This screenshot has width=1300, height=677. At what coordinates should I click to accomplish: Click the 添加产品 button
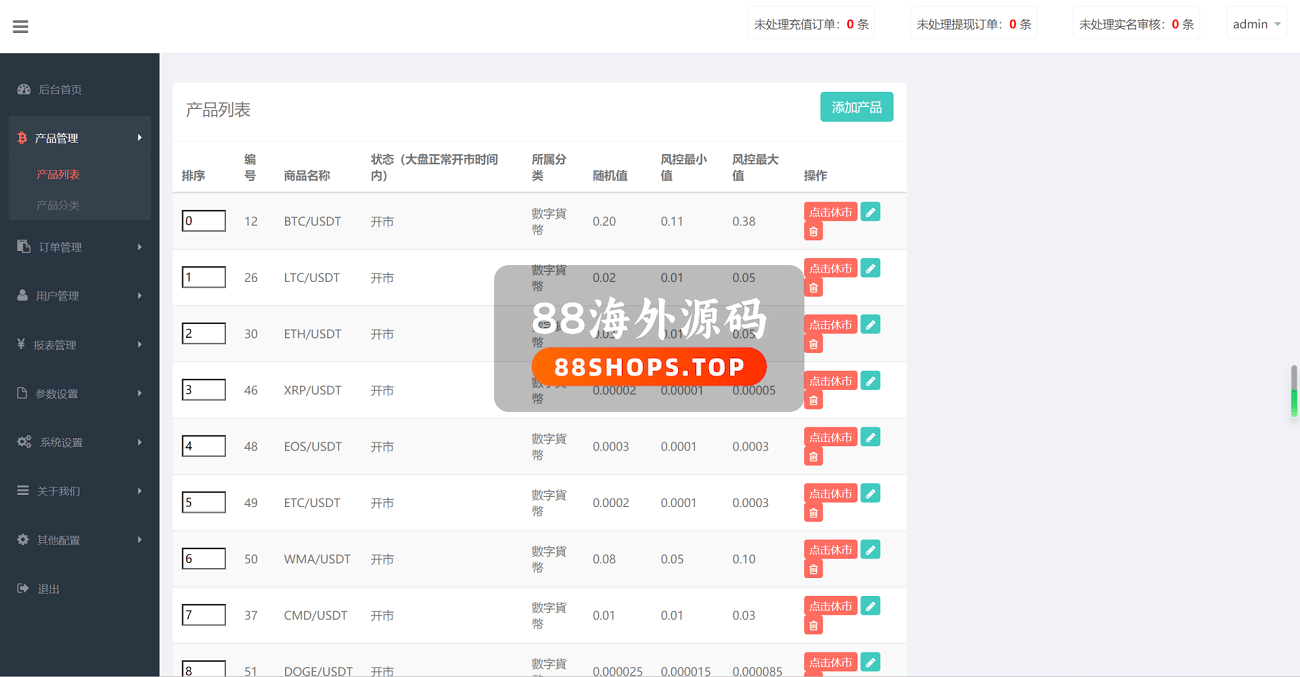coord(856,107)
